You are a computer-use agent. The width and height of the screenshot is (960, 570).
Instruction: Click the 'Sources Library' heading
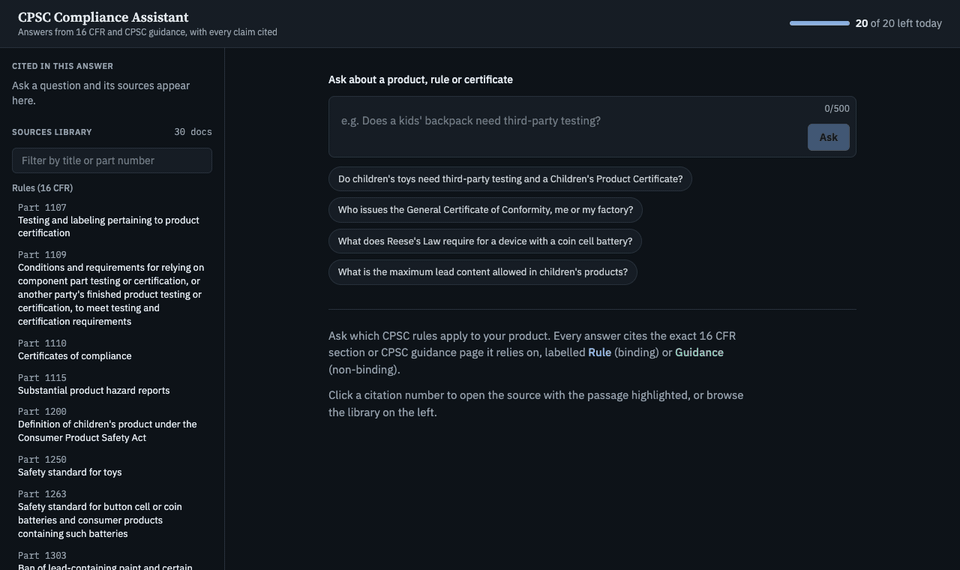pos(52,132)
